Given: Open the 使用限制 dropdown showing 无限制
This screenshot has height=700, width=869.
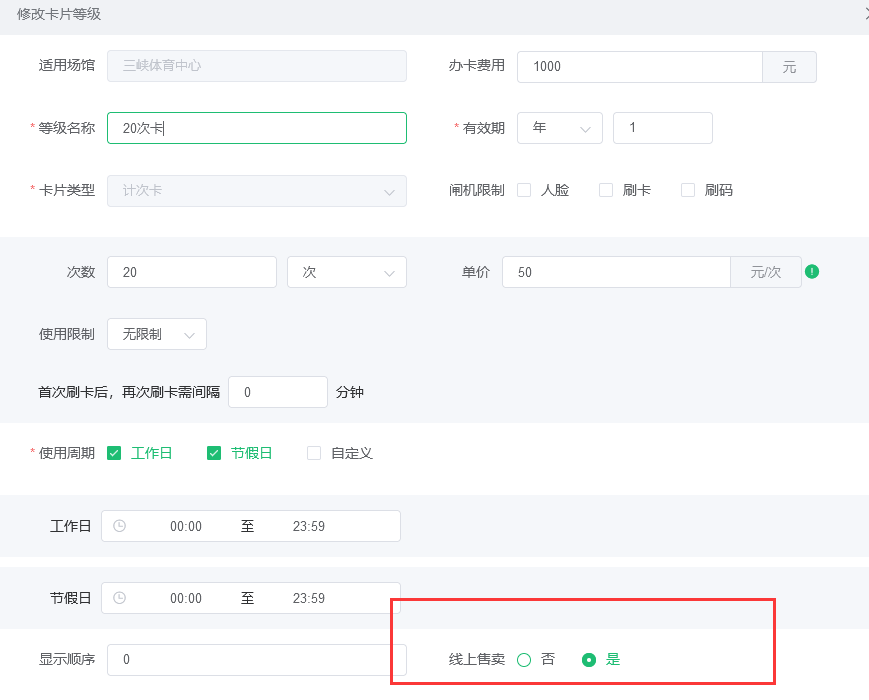Looking at the screenshot, I should [156, 334].
